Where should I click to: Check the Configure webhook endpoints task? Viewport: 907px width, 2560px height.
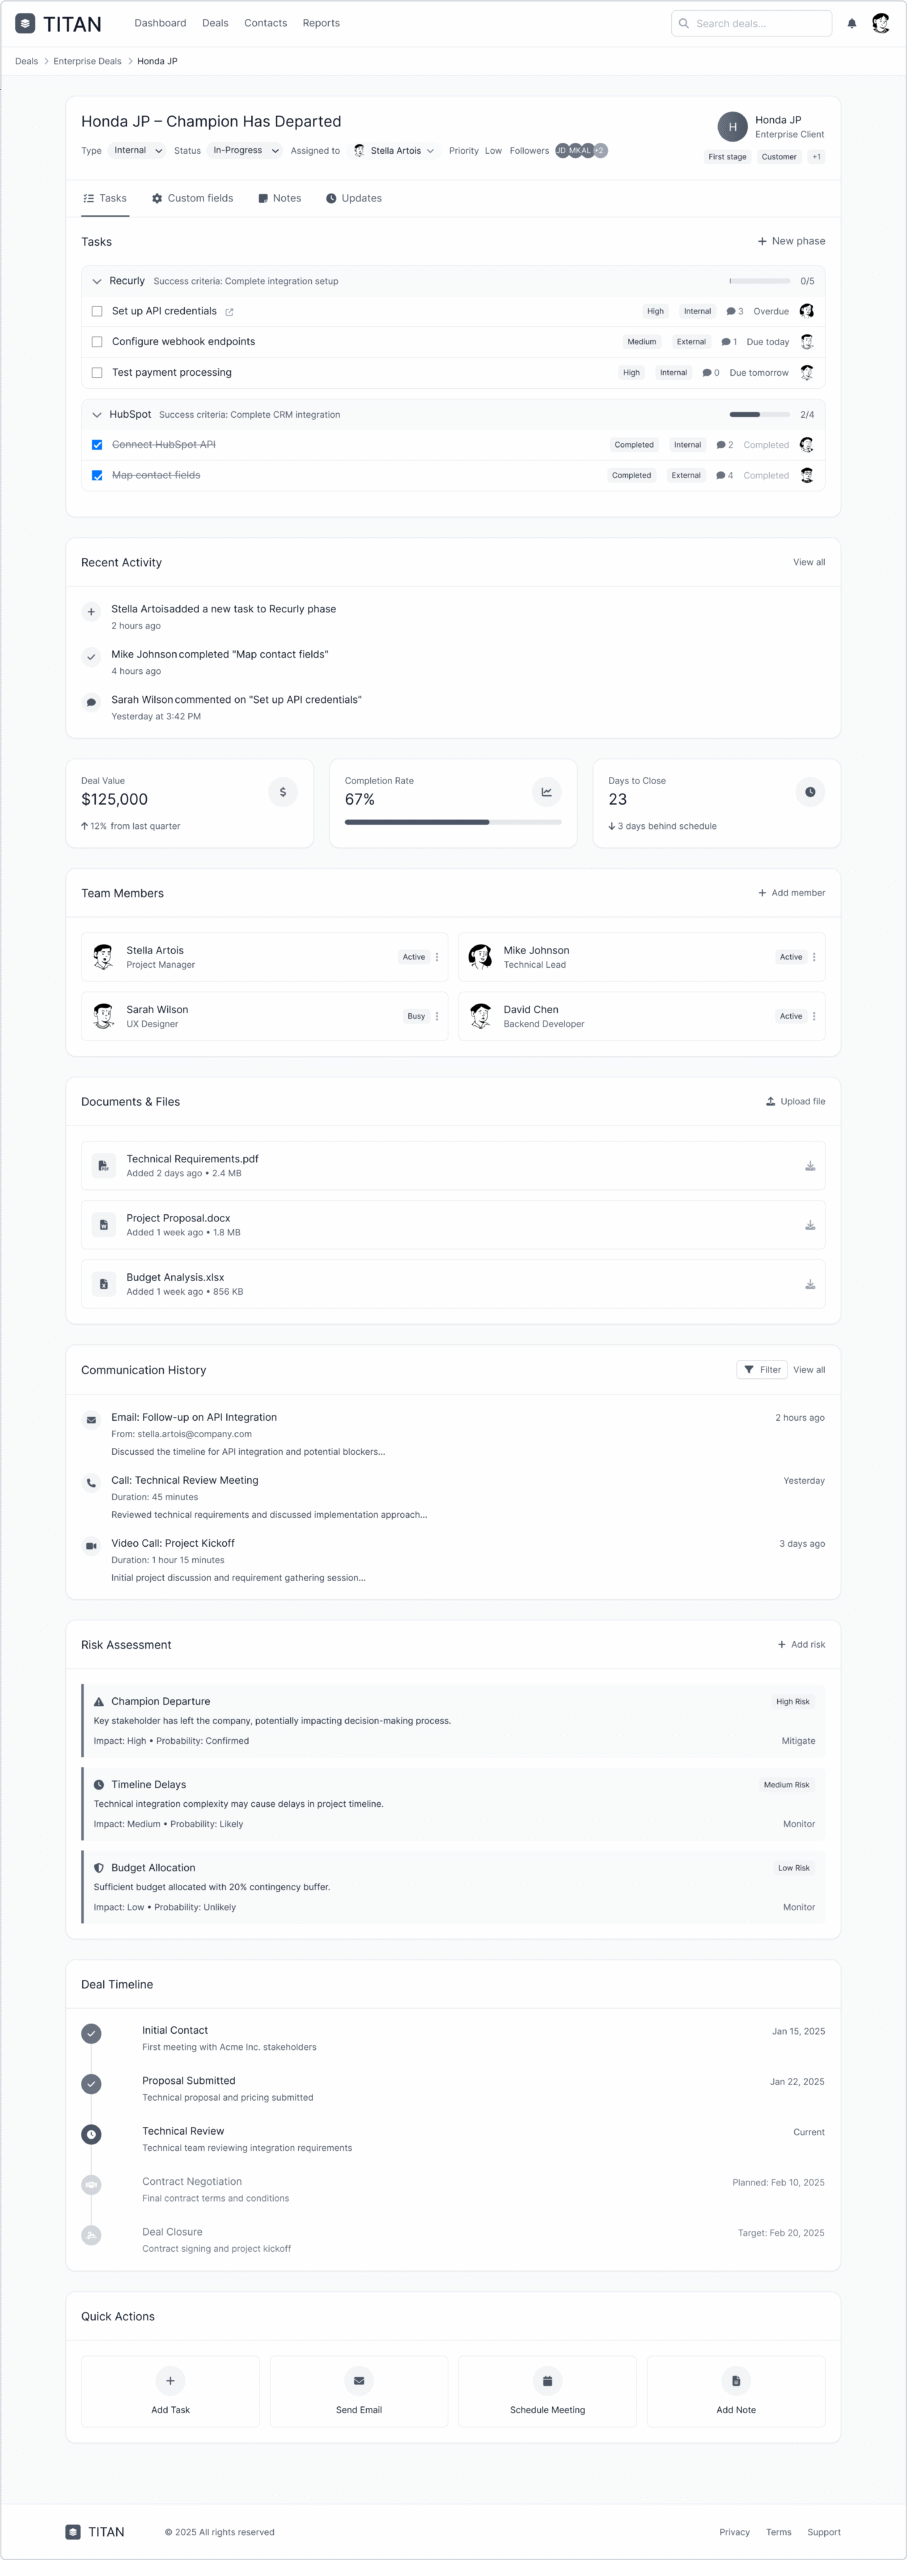pyautogui.click(x=97, y=342)
